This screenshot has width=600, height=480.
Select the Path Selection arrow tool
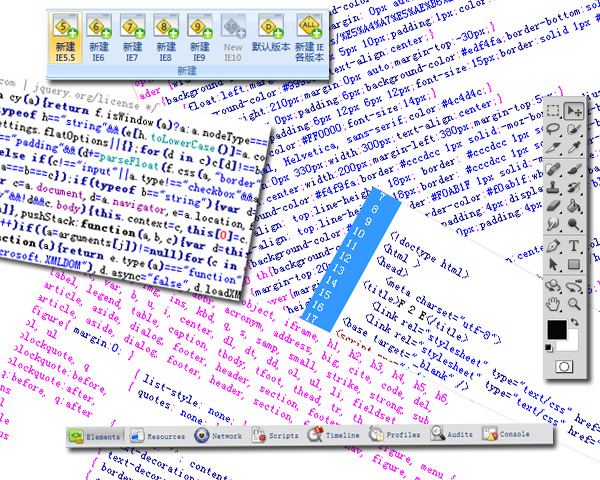[x=553, y=264]
